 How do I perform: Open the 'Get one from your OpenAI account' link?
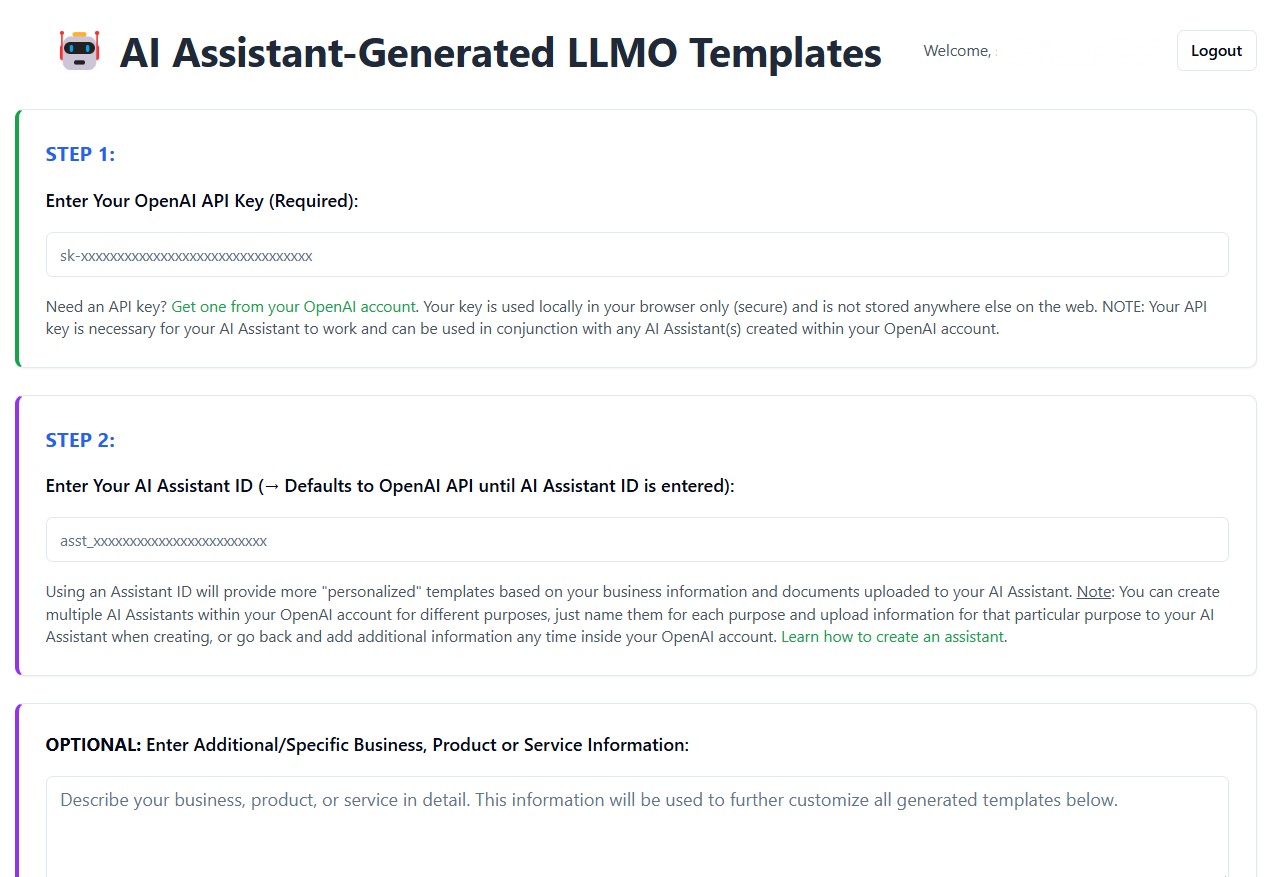[x=294, y=307]
